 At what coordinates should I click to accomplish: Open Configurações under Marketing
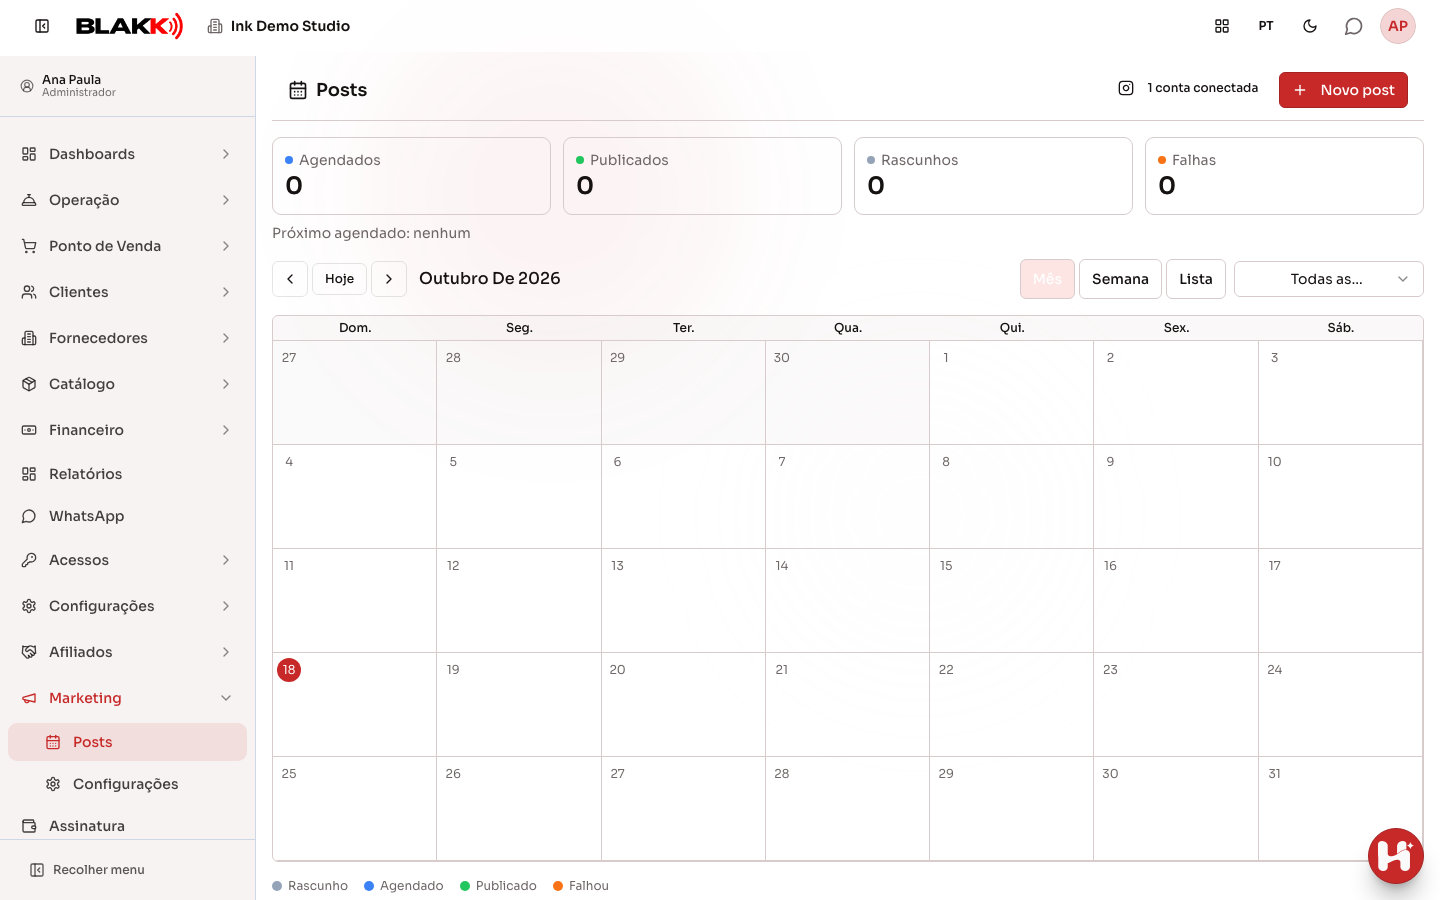pyautogui.click(x=127, y=784)
